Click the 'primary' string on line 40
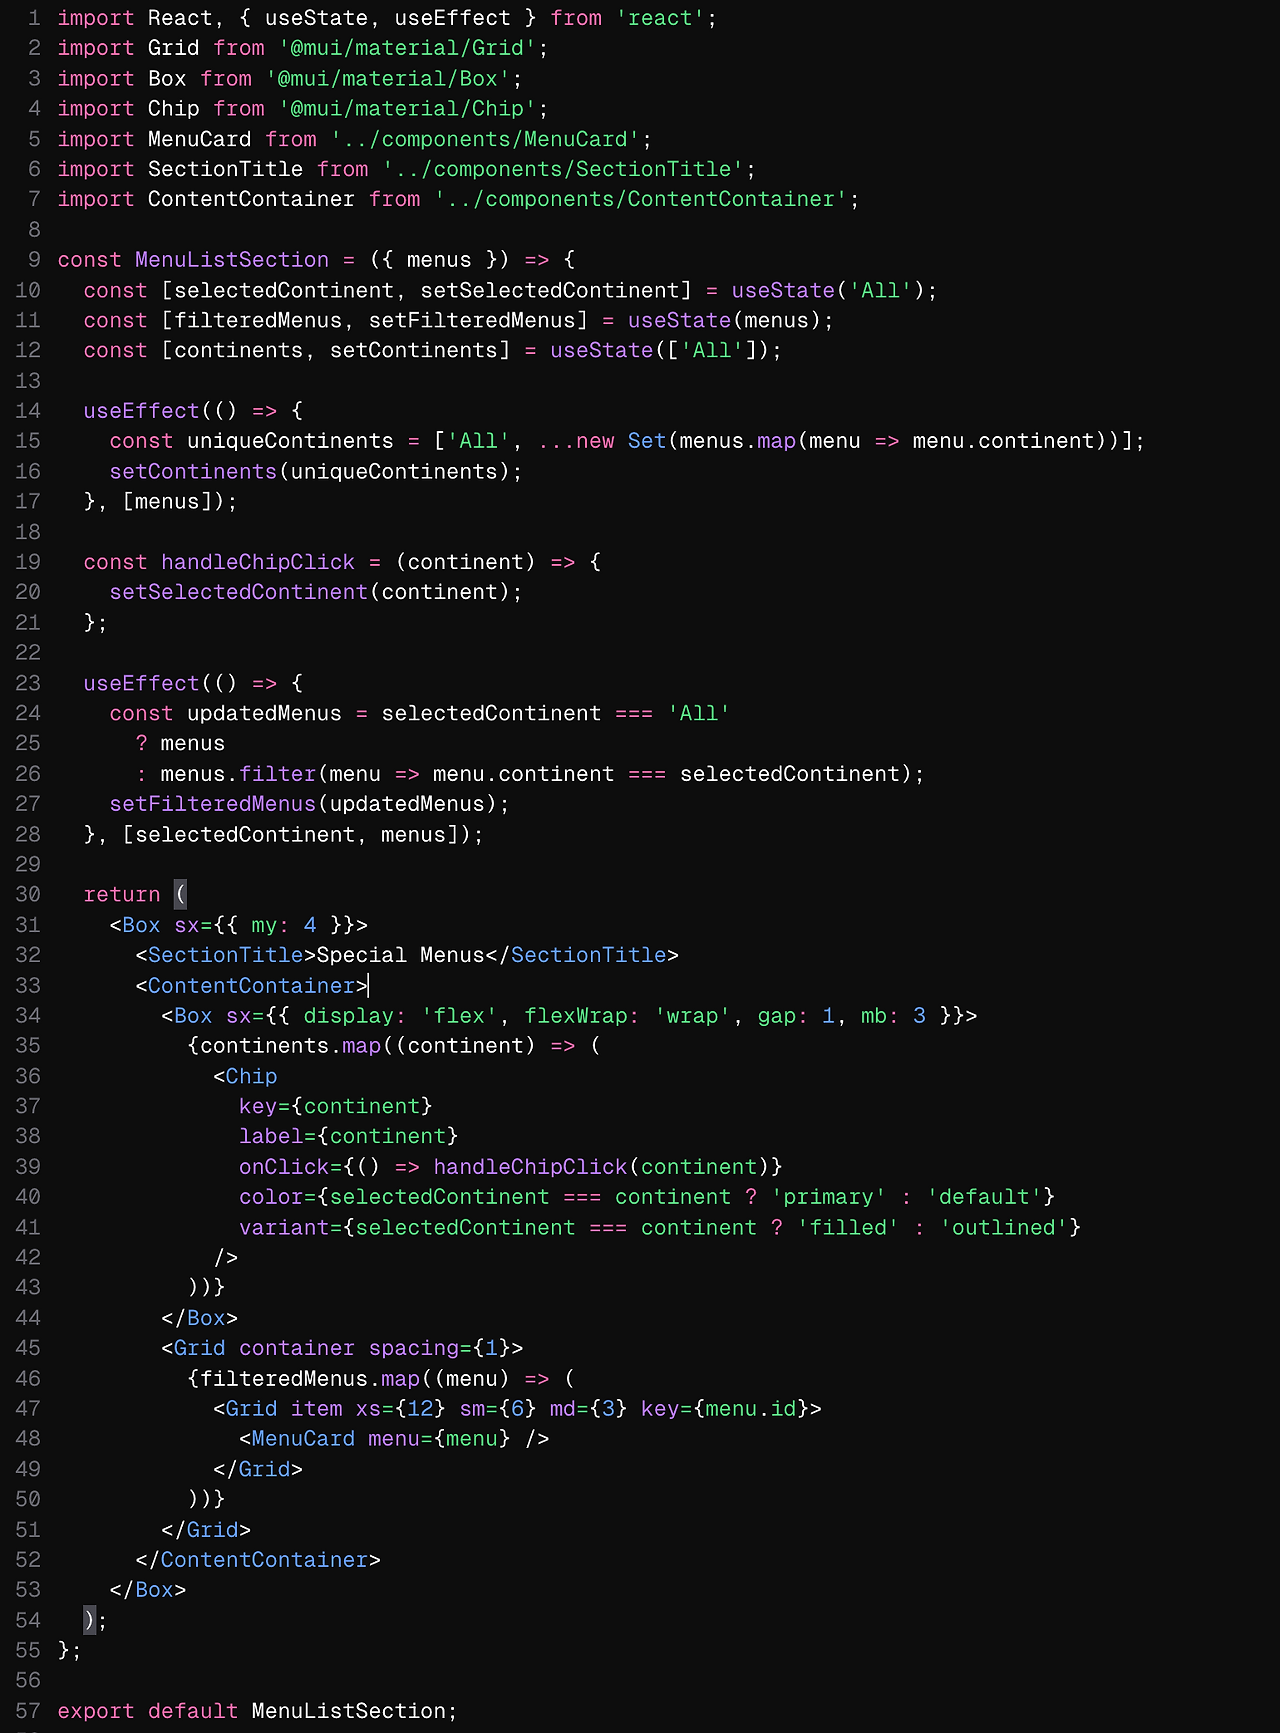The width and height of the screenshot is (1280, 1733). pos(829,1197)
